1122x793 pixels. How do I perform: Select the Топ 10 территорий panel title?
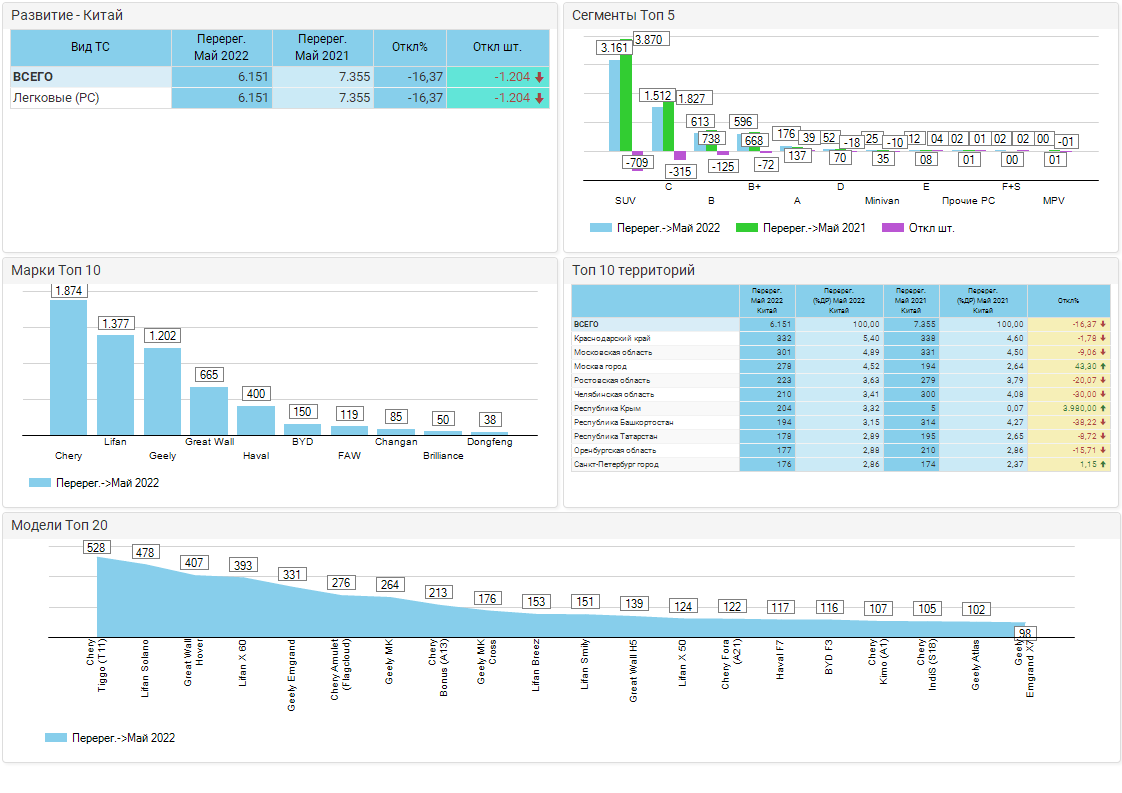[632, 270]
